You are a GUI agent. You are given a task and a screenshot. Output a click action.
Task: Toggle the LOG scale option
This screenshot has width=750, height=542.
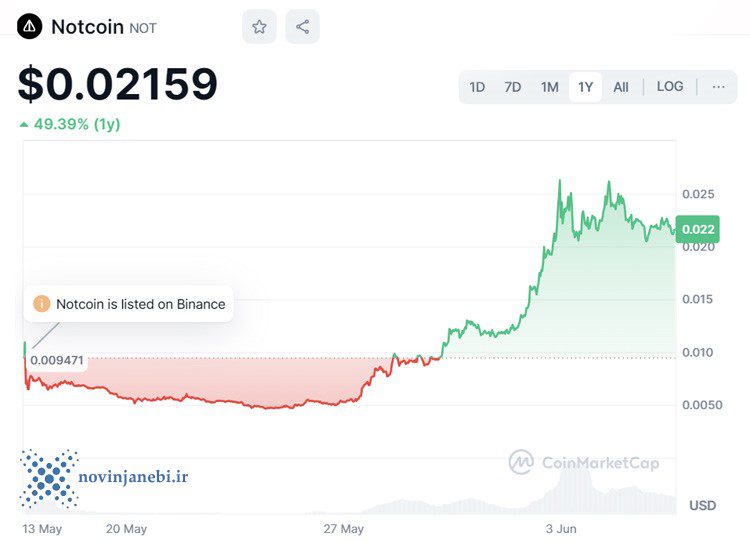[670, 87]
